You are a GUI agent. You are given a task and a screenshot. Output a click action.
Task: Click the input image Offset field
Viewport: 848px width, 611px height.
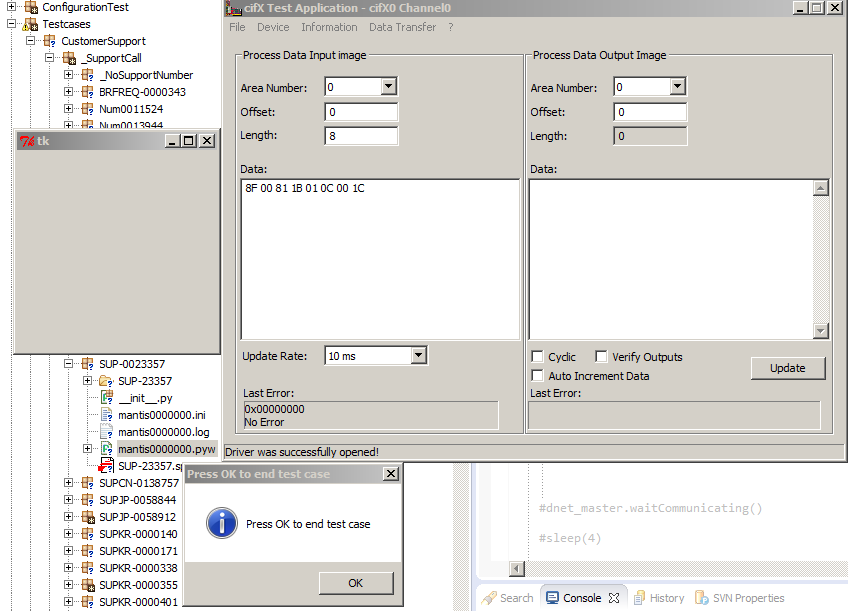(361, 112)
